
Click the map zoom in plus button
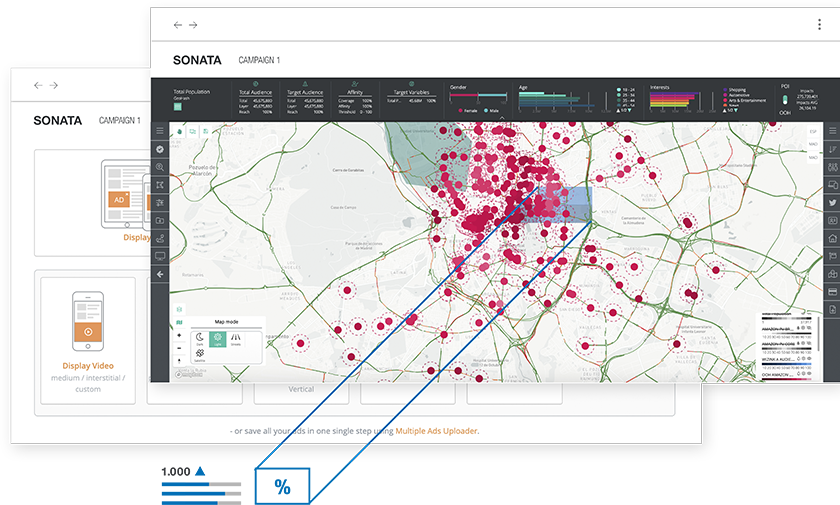178,337
